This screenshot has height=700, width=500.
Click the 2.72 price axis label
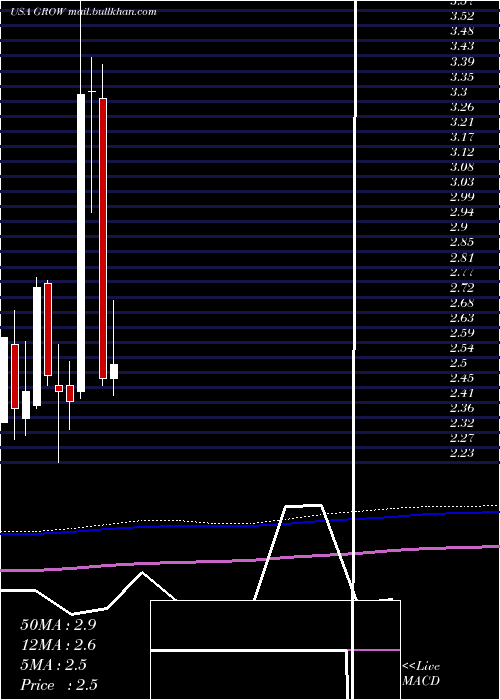(462, 288)
